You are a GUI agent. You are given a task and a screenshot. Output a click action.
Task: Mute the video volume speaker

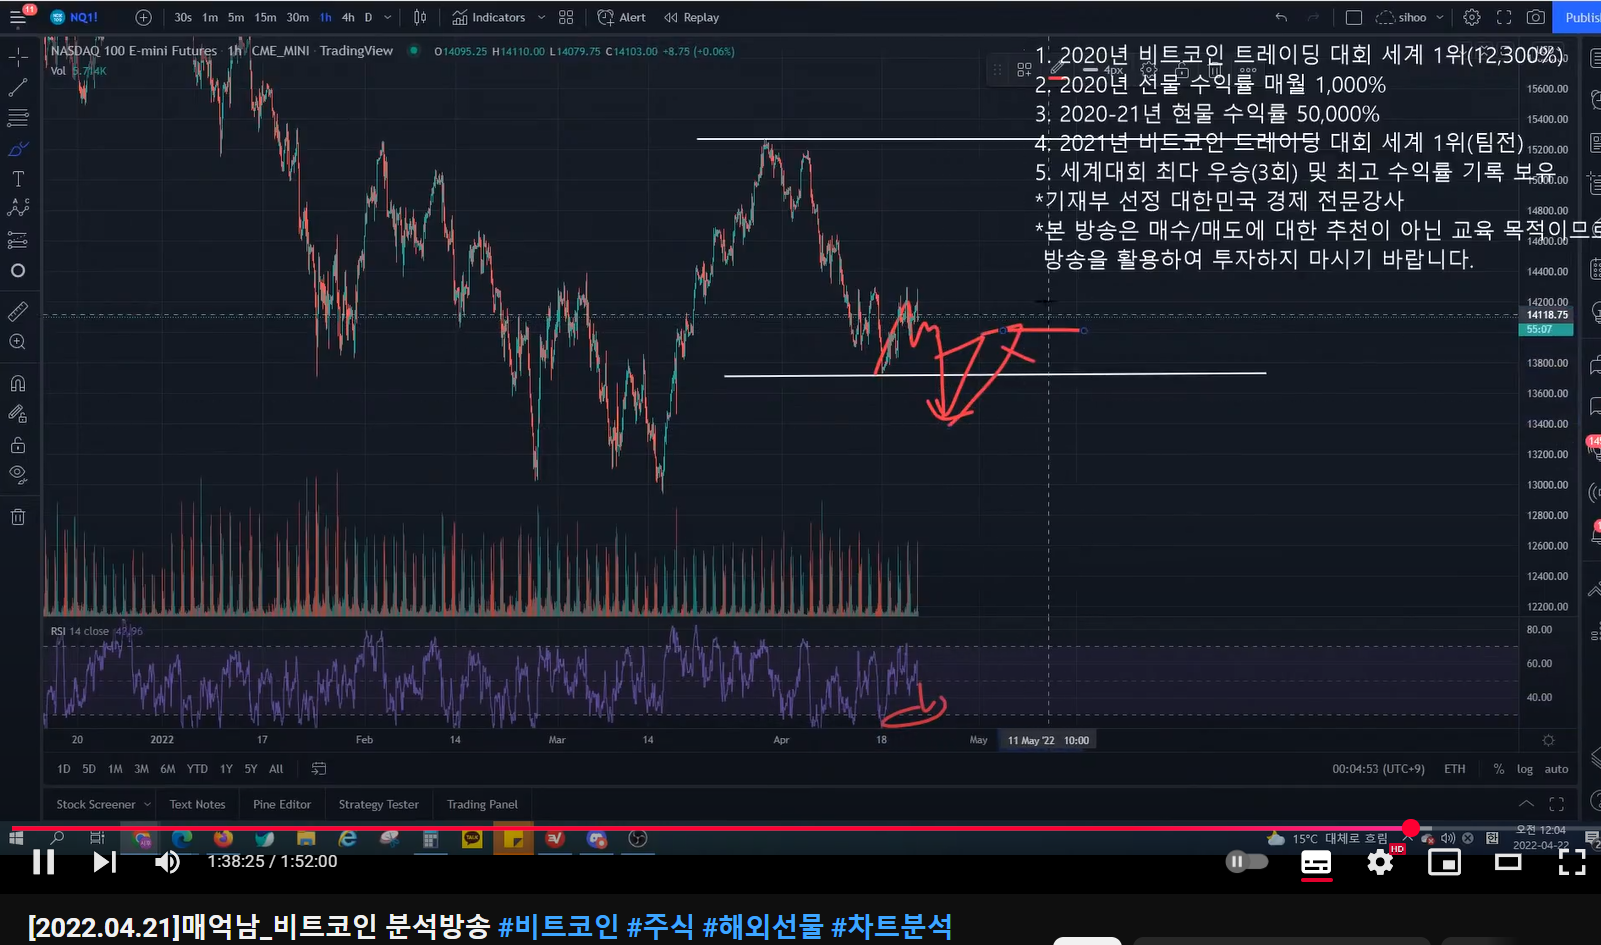tap(167, 862)
